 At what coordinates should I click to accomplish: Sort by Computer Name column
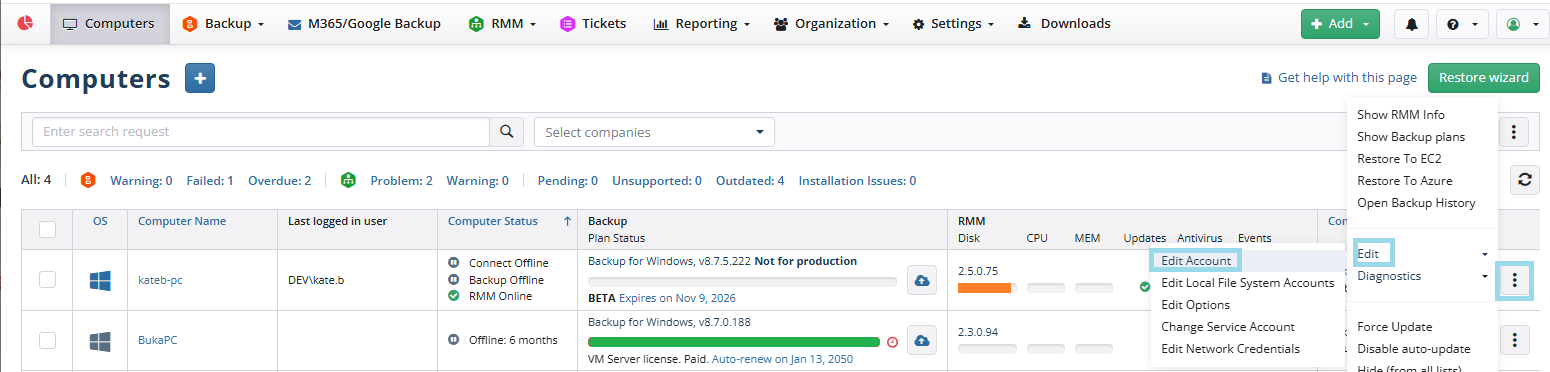point(182,221)
